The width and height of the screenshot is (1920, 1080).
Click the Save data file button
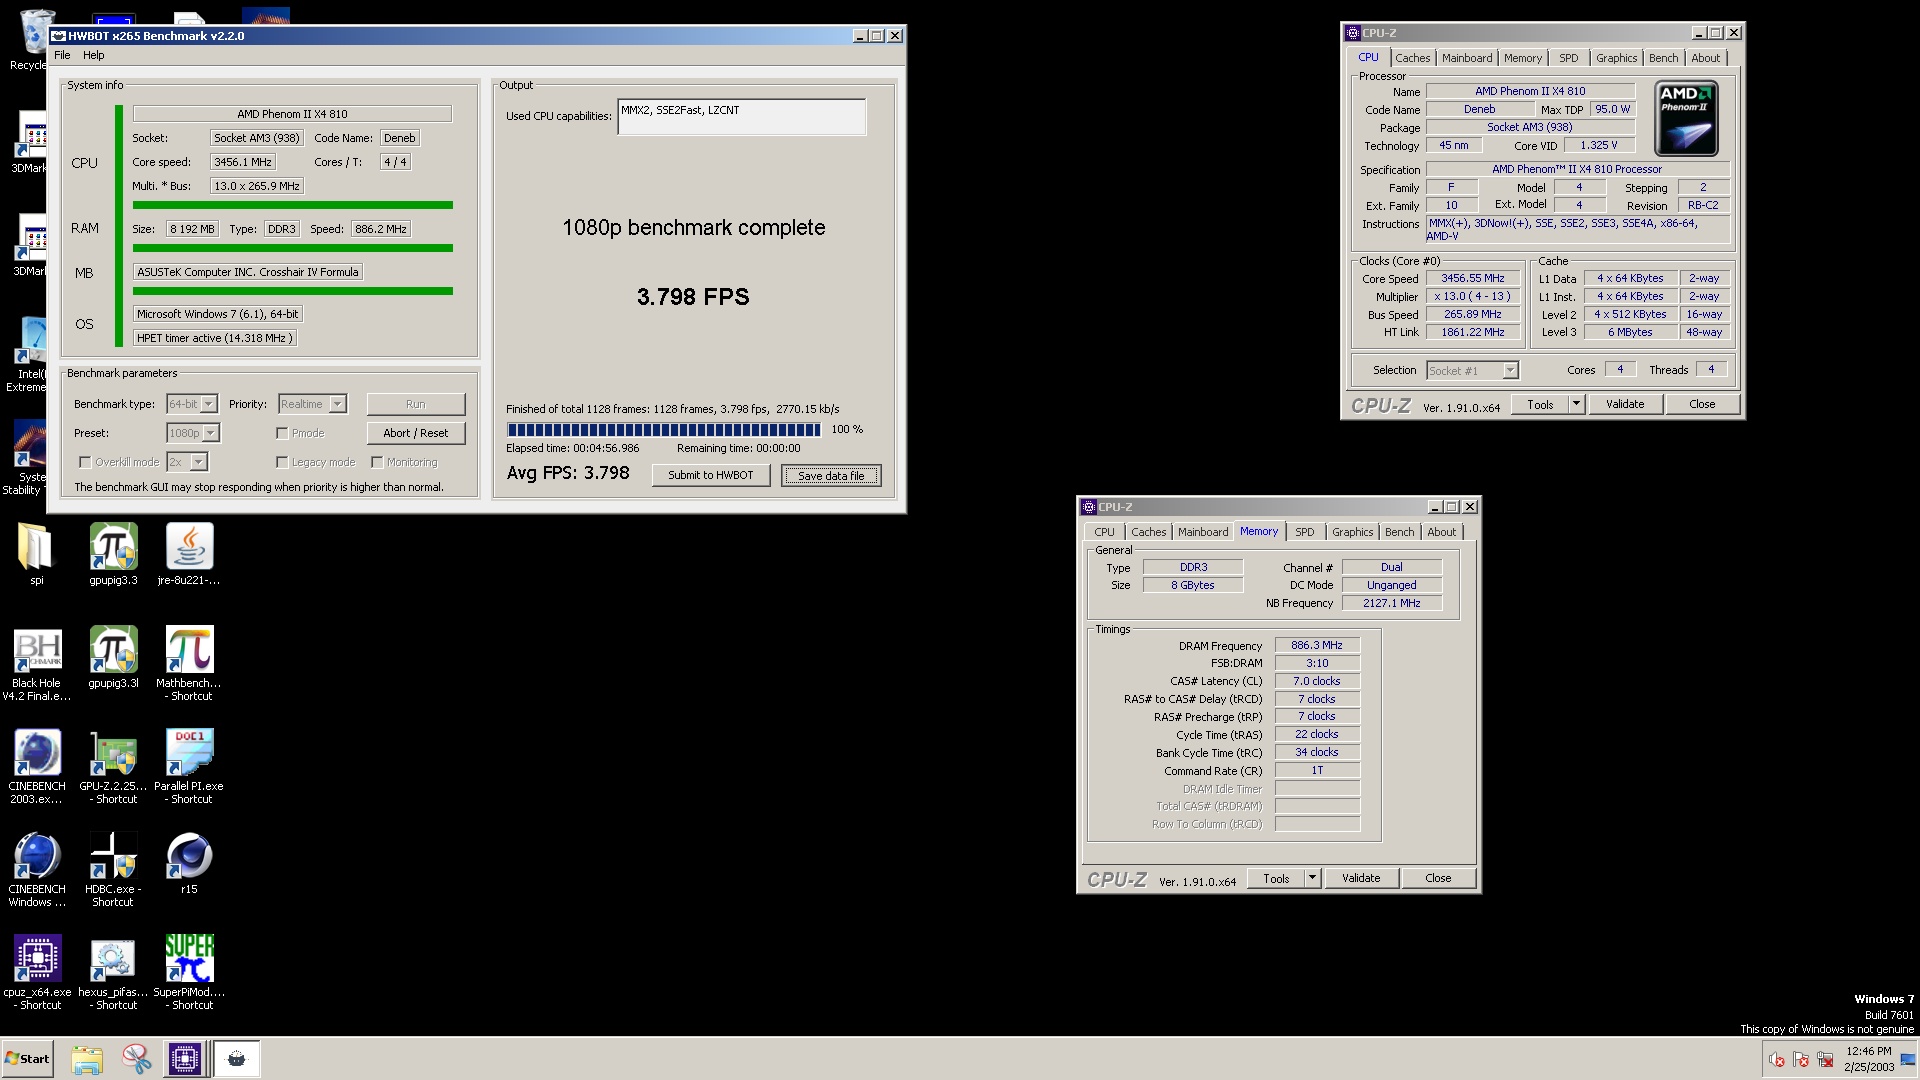tap(831, 476)
